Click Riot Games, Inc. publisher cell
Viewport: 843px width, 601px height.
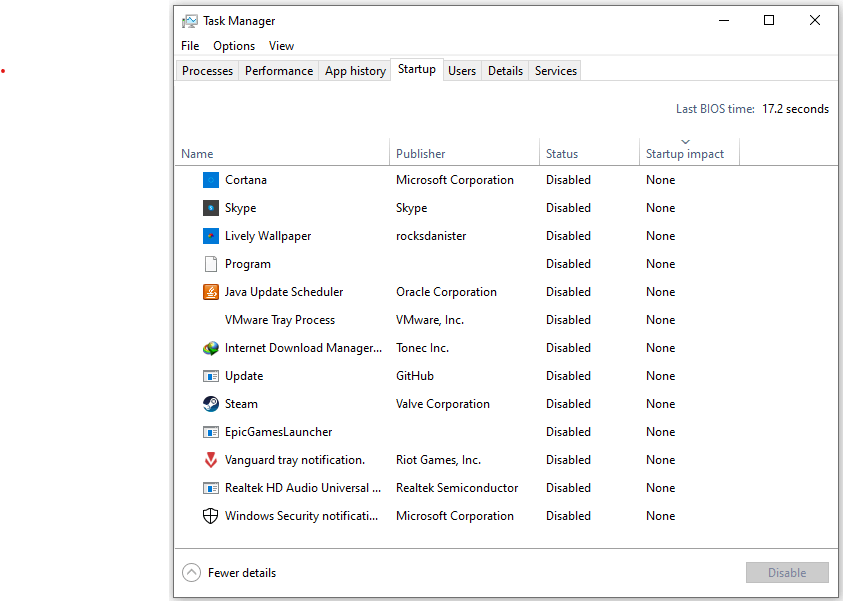438,460
